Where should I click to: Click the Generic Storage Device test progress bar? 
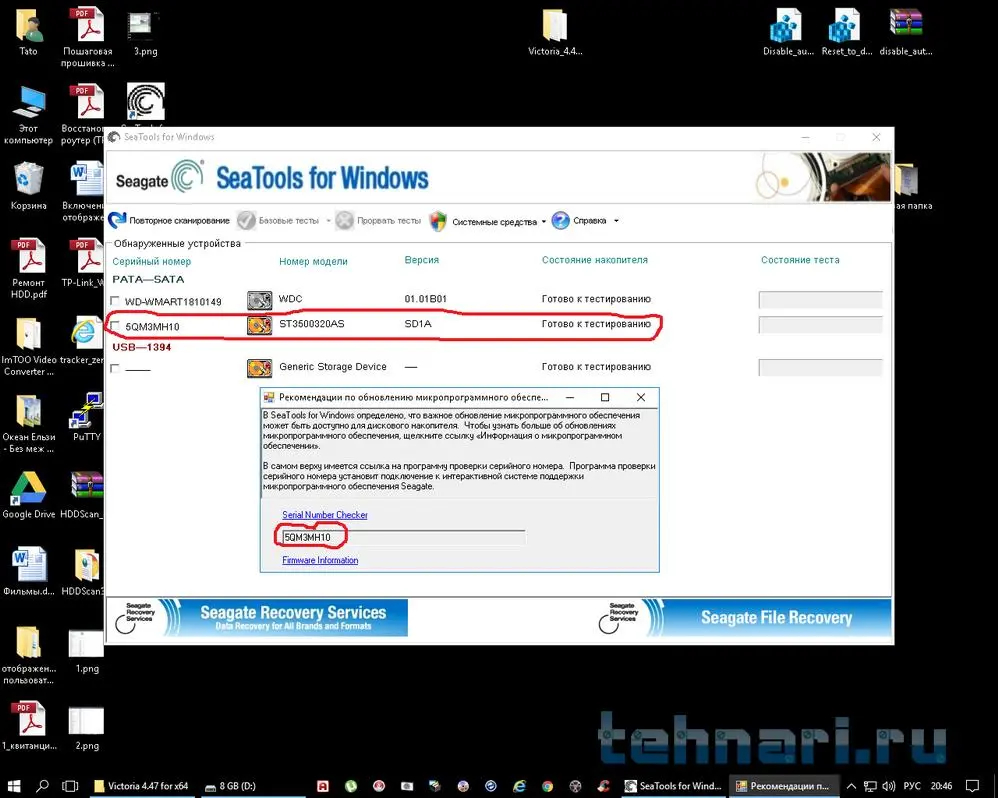820,368
